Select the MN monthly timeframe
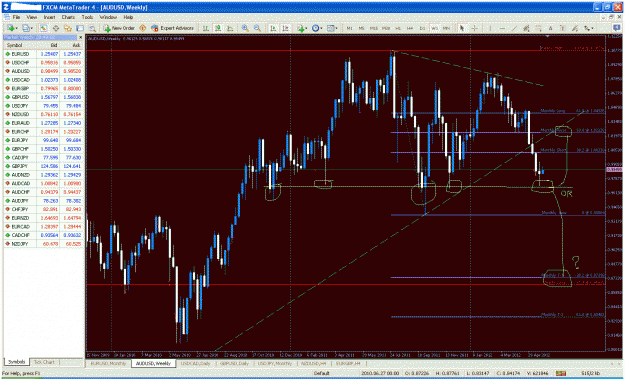The image size is (625, 379). point(446,28)
